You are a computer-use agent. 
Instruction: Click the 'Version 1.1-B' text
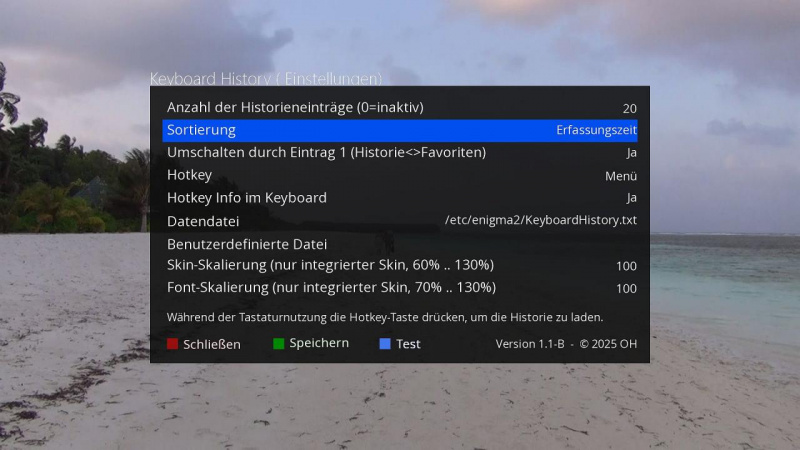click(x=530, y=344)
